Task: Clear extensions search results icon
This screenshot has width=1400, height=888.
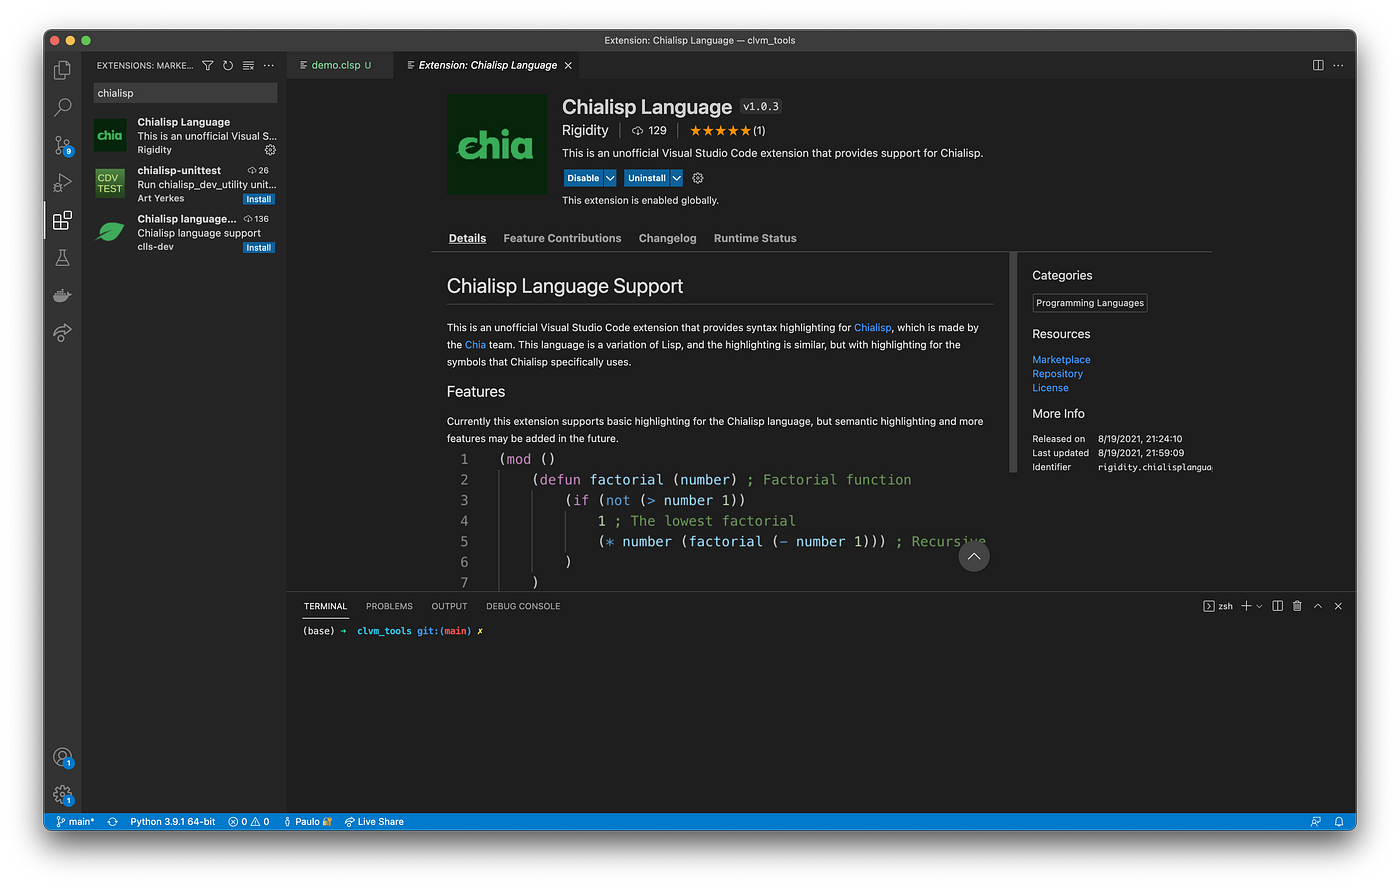Action: coord(248,66)
